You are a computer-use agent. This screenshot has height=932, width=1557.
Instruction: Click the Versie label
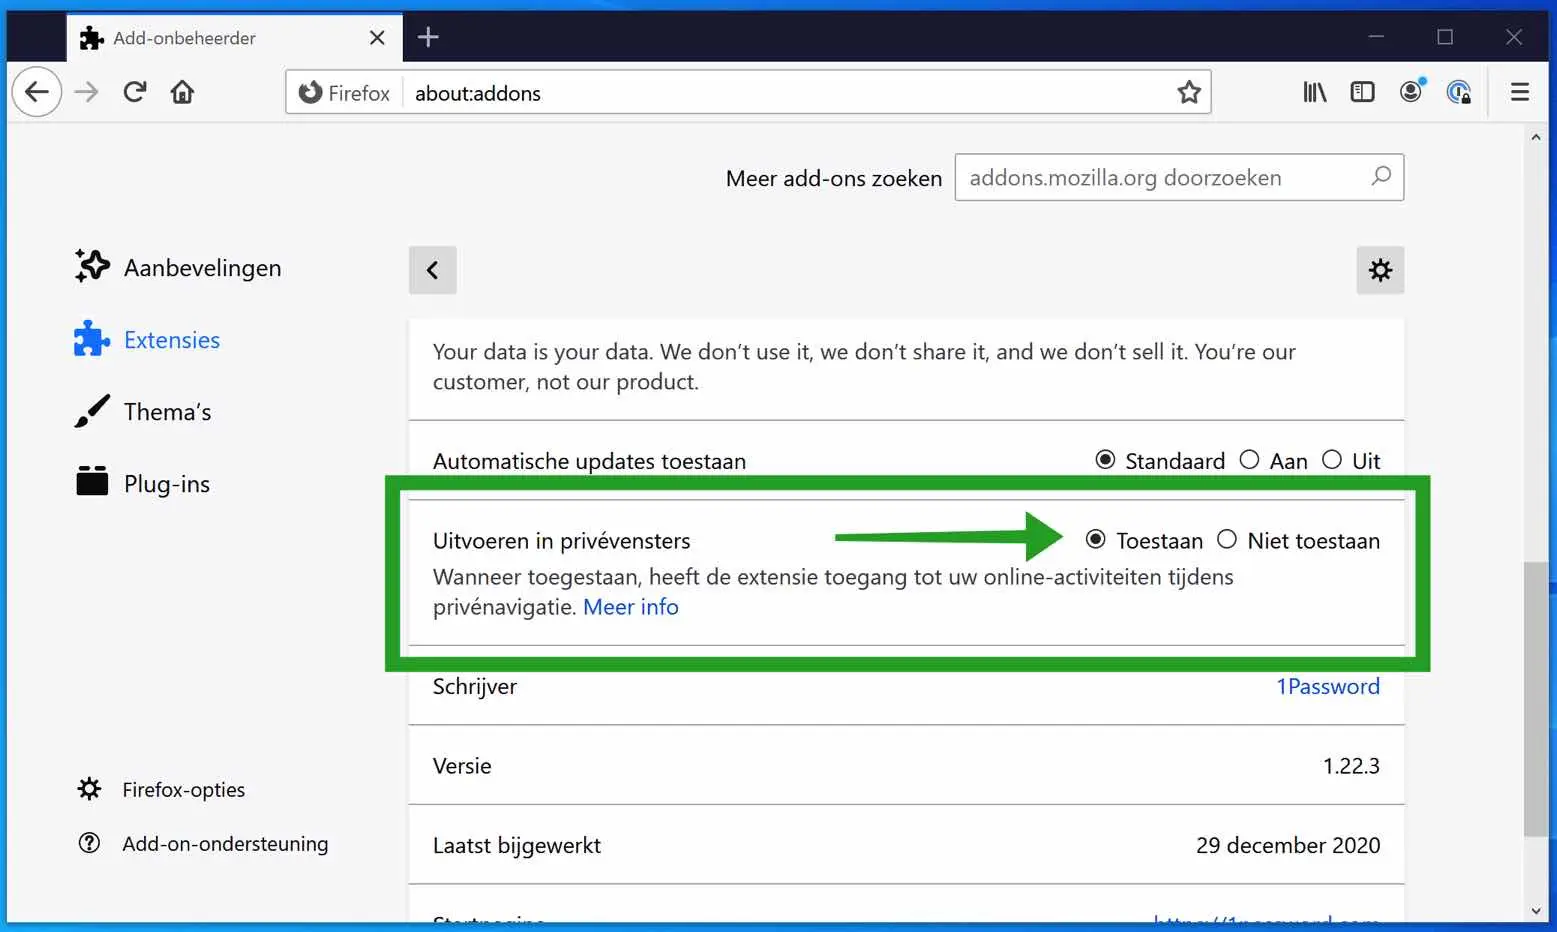(462, 766)
